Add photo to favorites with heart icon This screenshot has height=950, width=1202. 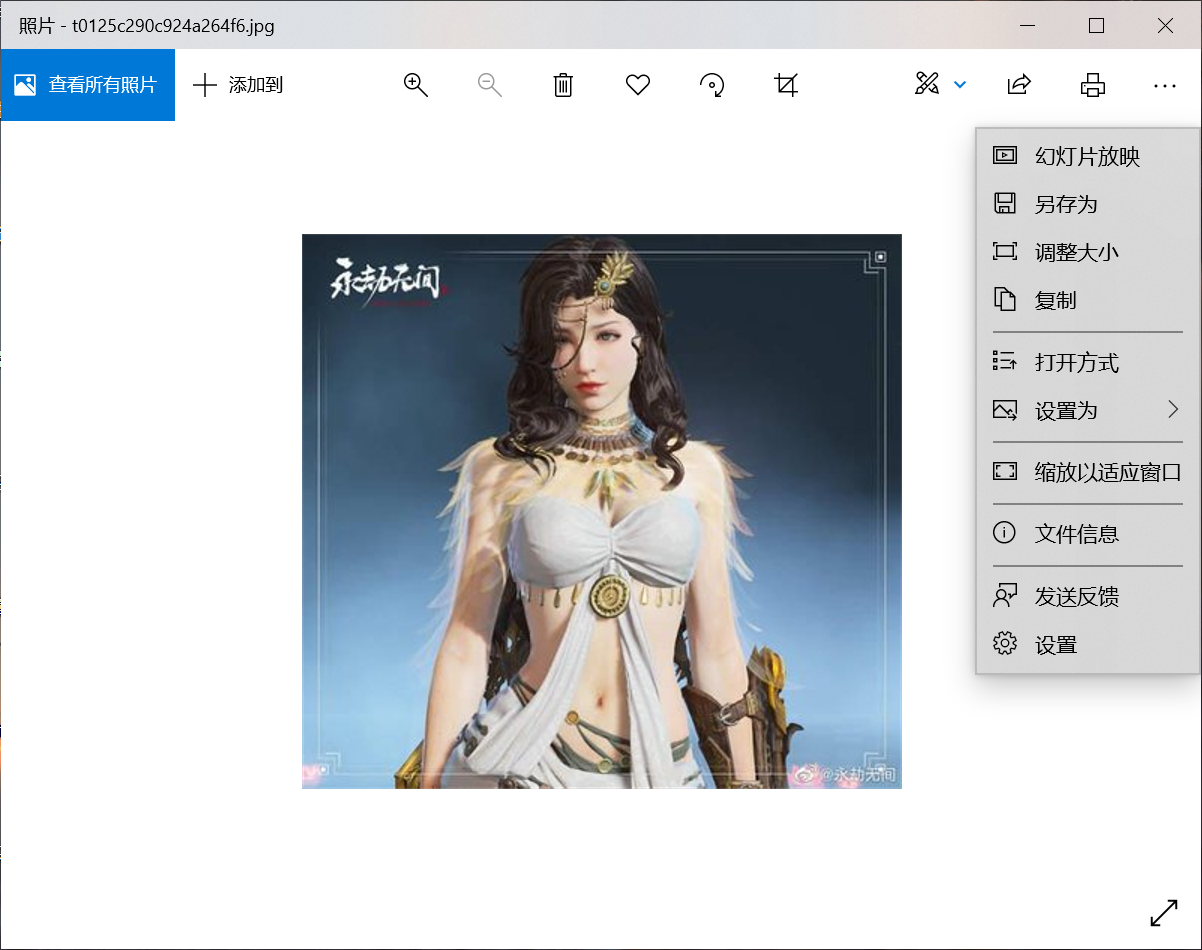click(638, 85)
